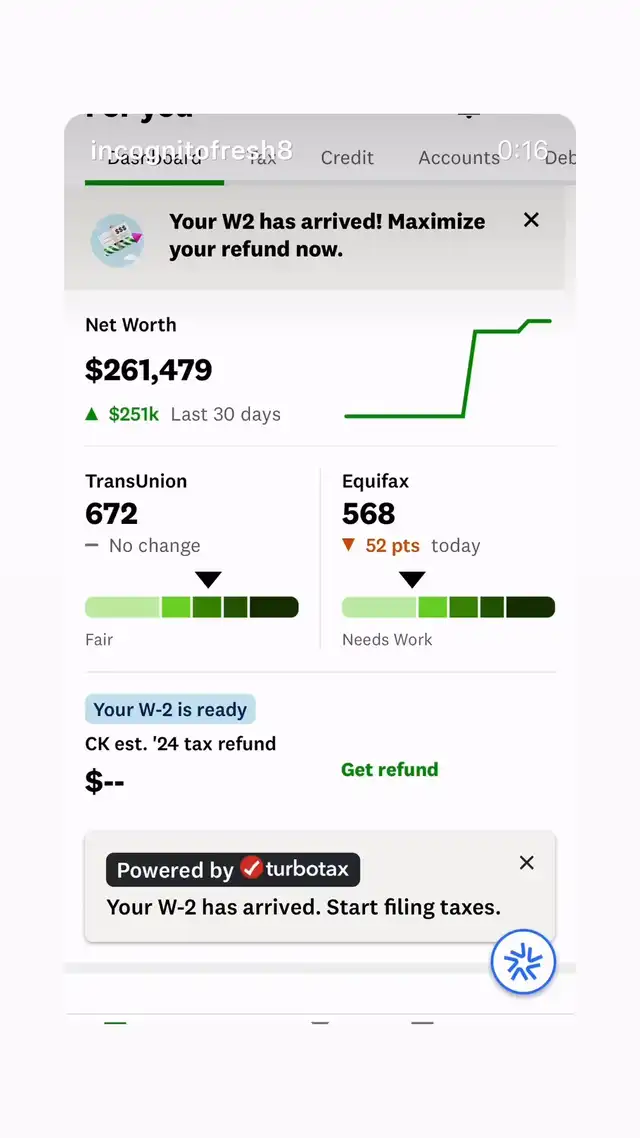
Task: Tap the Your W-2 is ready badge
Action: point(170,710)
